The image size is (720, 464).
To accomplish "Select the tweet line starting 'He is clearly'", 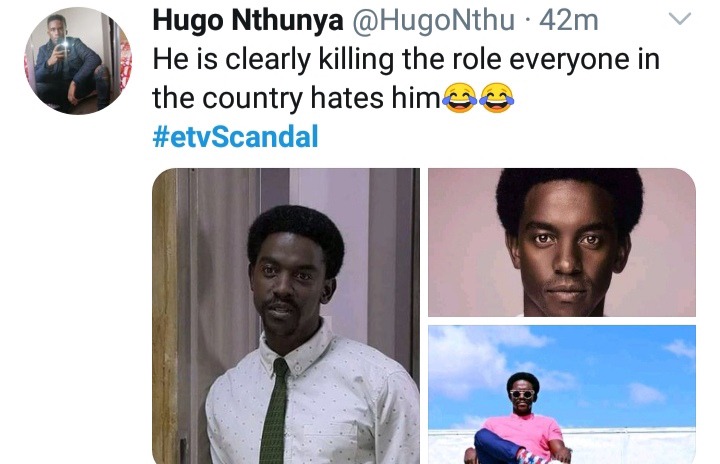I will pyautogui.click(x=406, y=60).
